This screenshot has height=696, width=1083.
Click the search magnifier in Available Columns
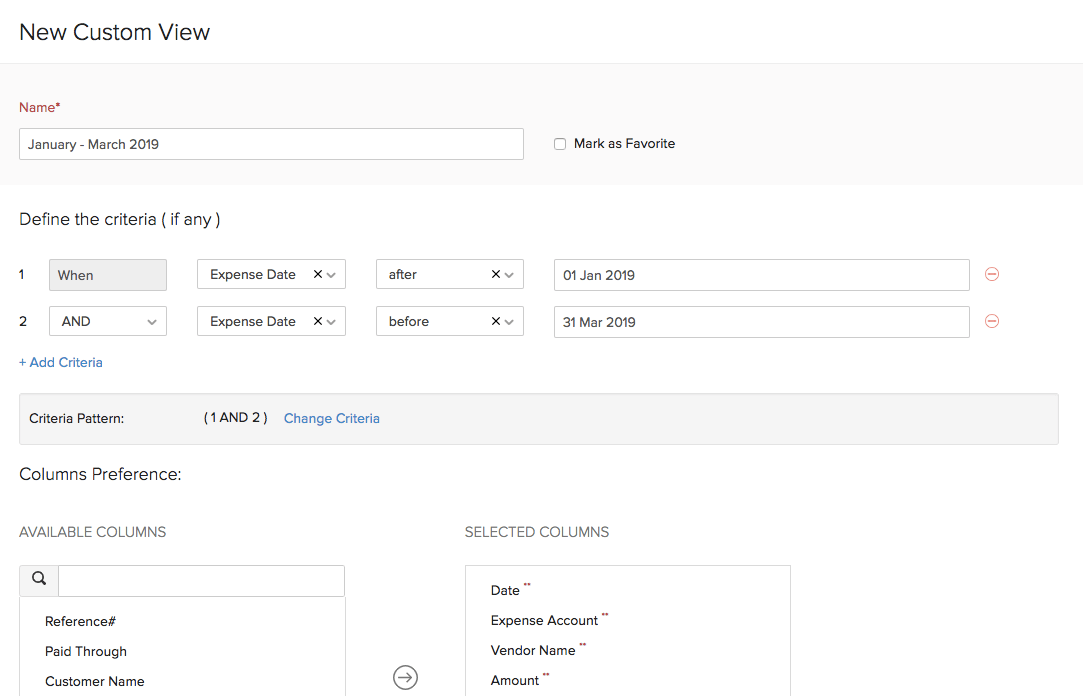pyautogui.click(x=38, y=580)
